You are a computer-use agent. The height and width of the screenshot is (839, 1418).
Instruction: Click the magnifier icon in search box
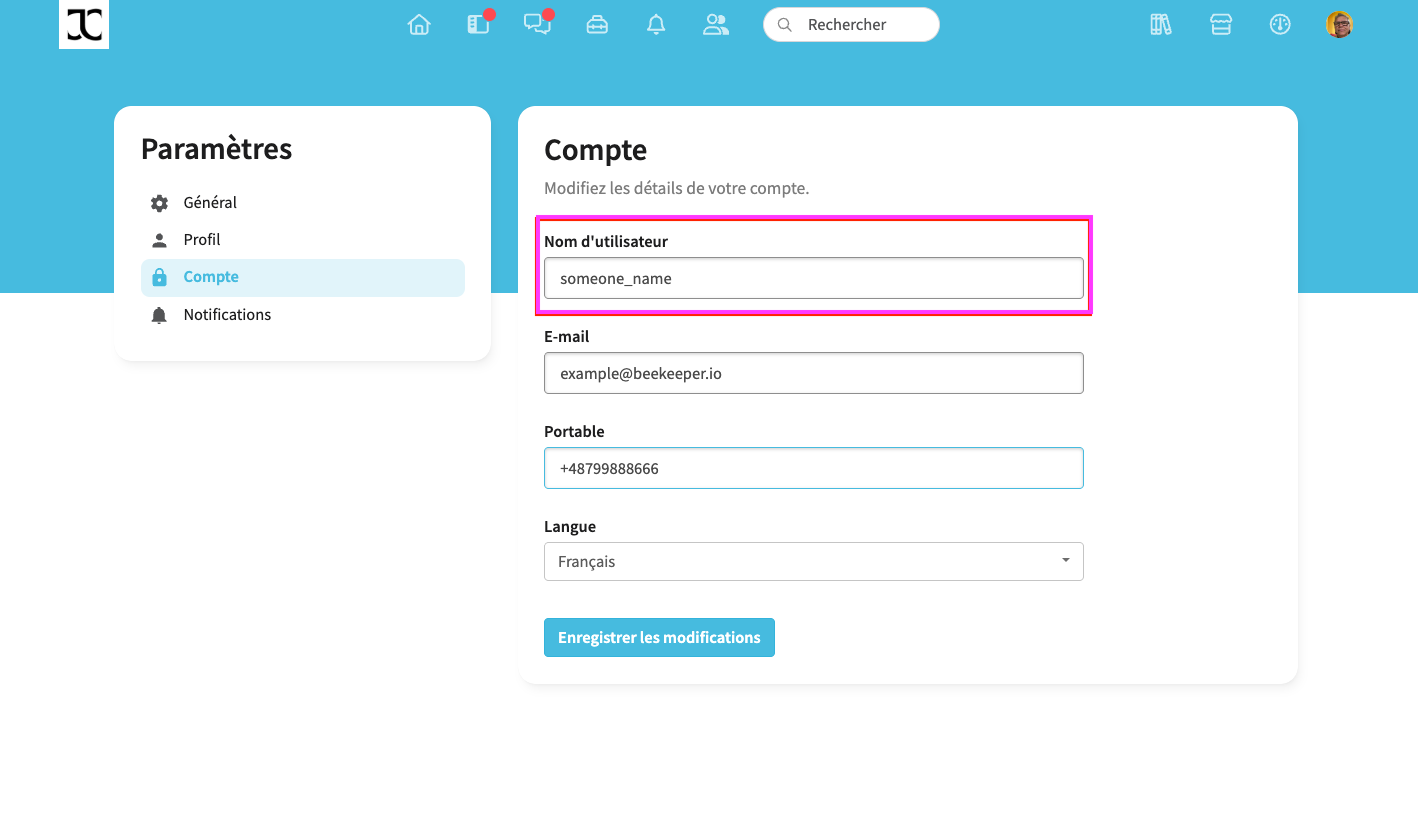coord(785,25)
